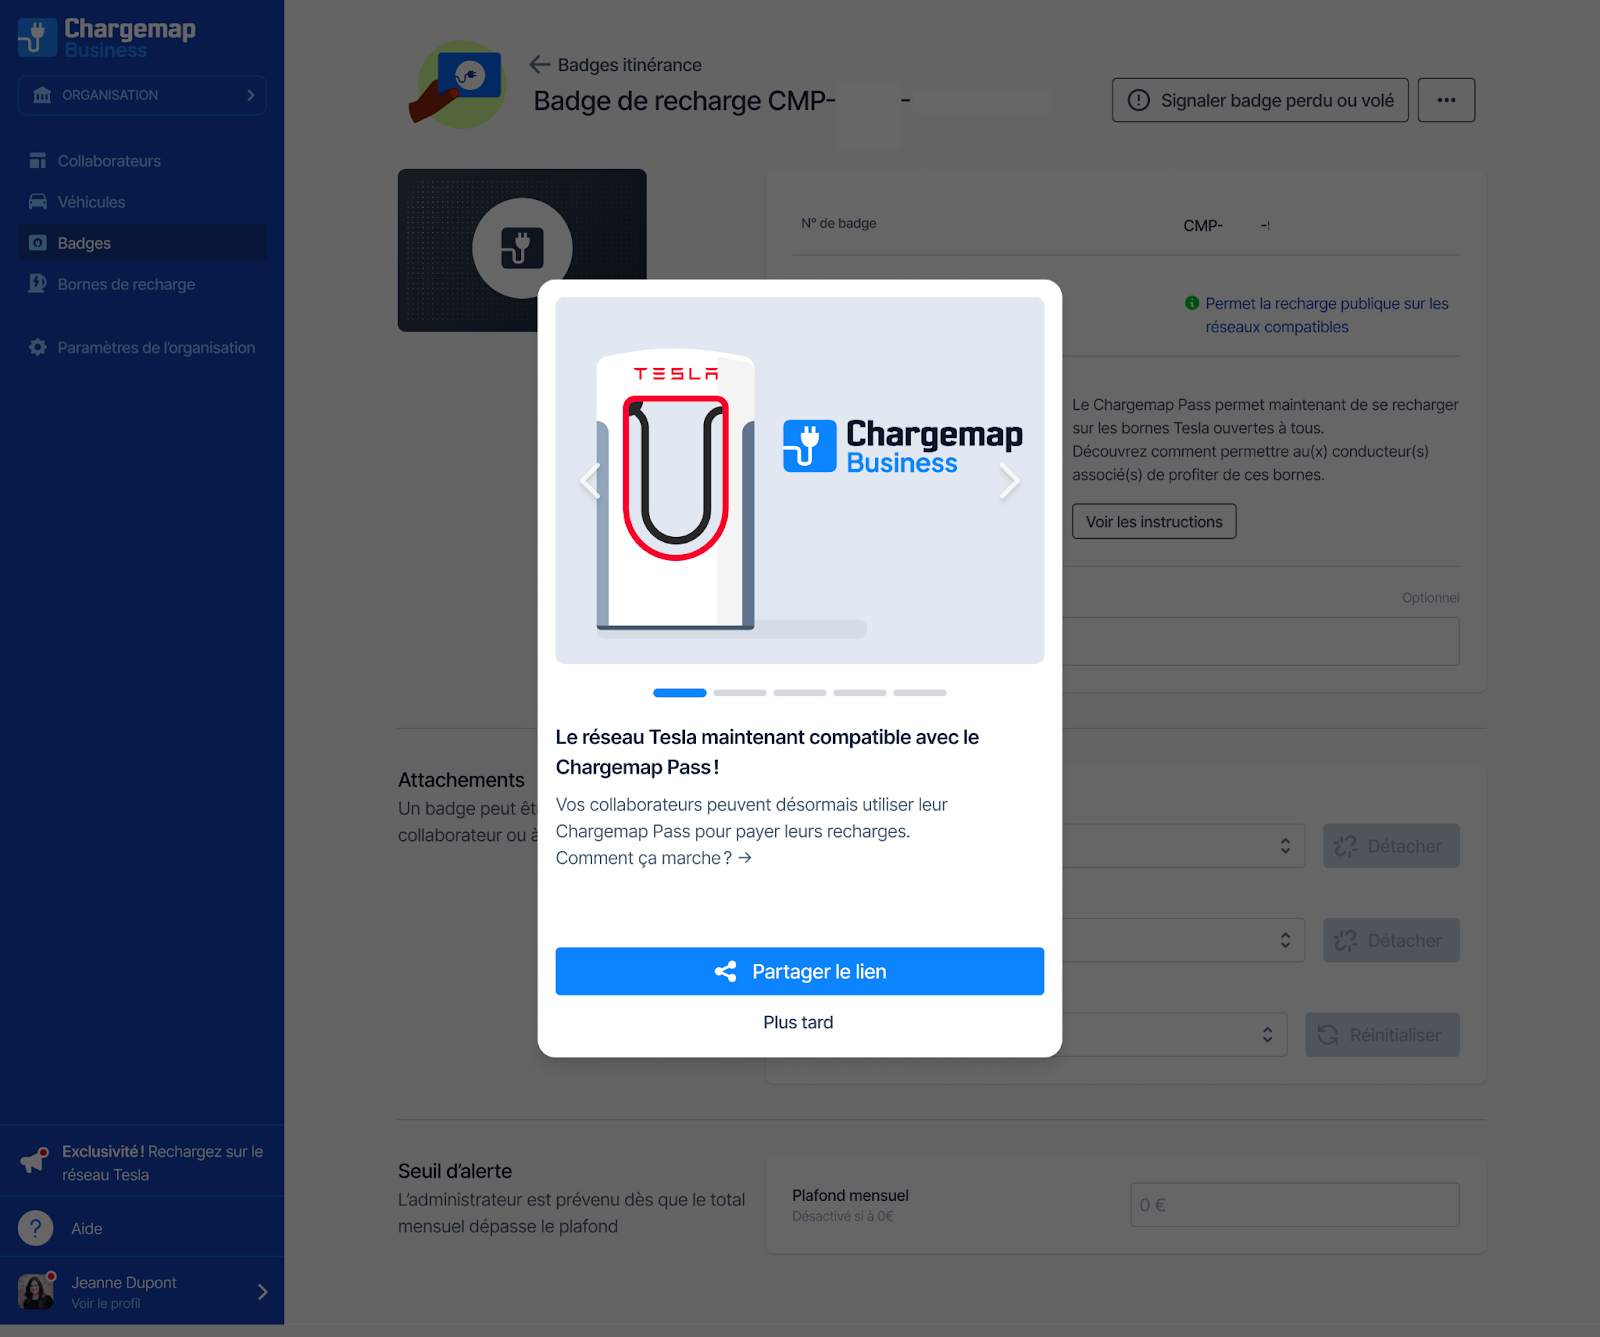Go back to Badges itinérance
Screen dimensions: 1600x1337
629,65
